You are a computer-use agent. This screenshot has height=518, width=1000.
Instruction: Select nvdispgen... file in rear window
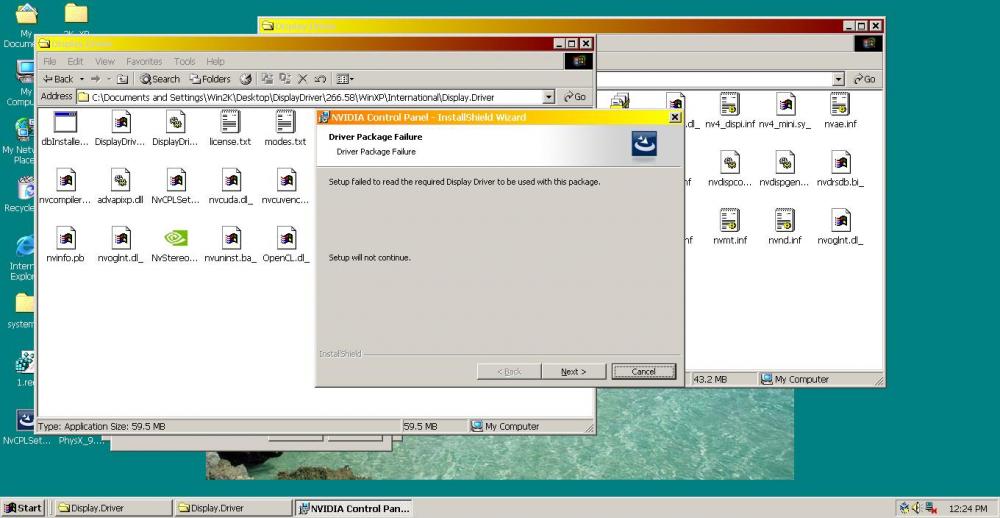tap(785, 170)
